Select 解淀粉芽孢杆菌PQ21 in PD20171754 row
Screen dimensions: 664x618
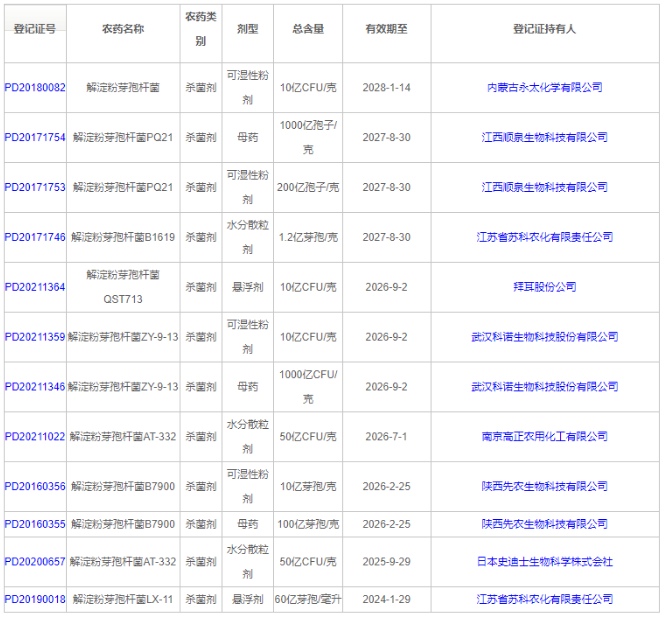click(123, 138)
